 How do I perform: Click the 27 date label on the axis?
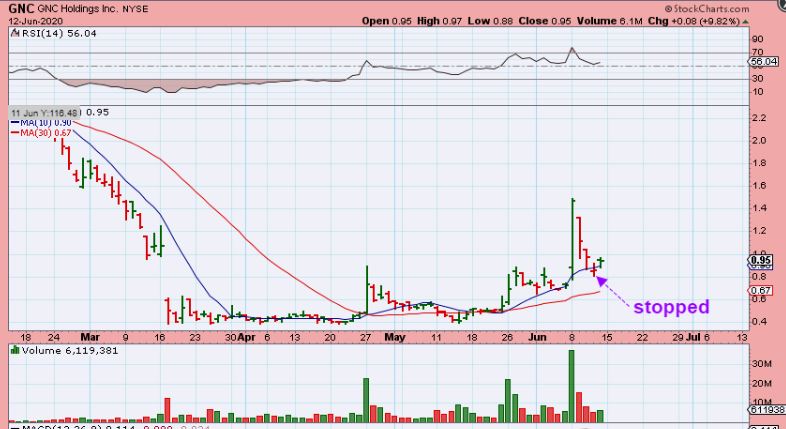pos(365,337)
